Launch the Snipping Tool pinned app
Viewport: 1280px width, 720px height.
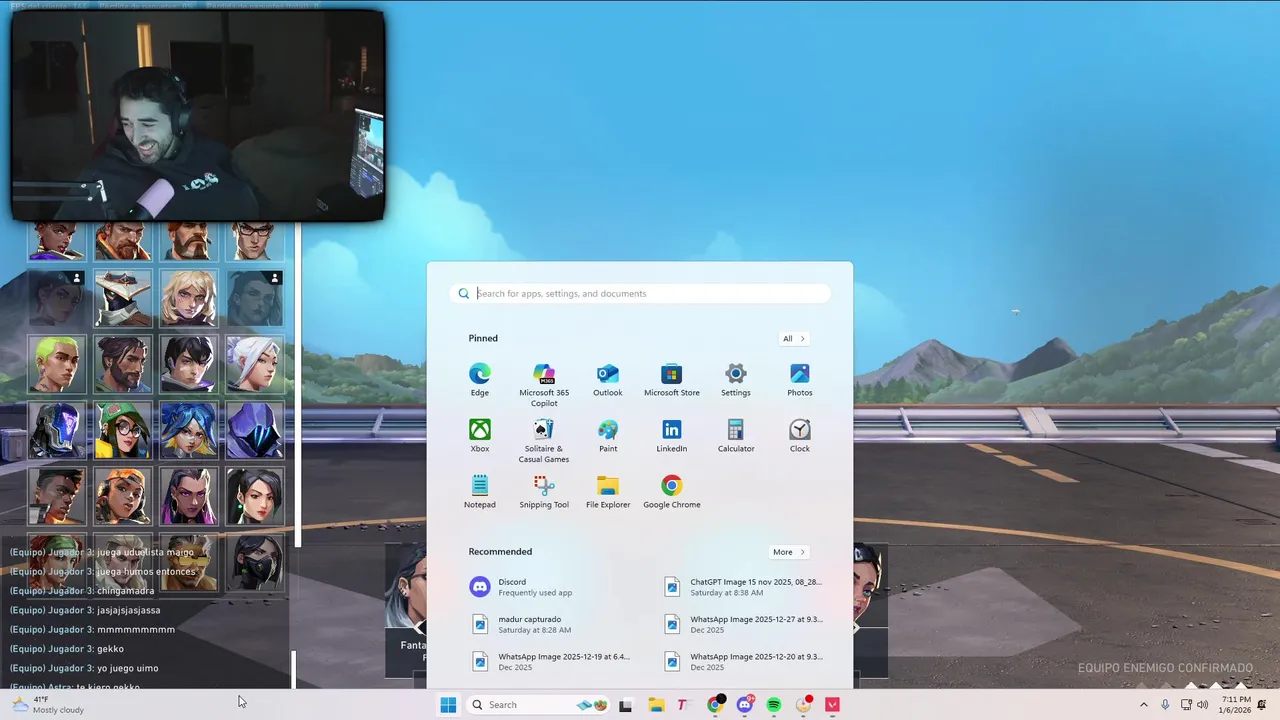click(544, 491)
